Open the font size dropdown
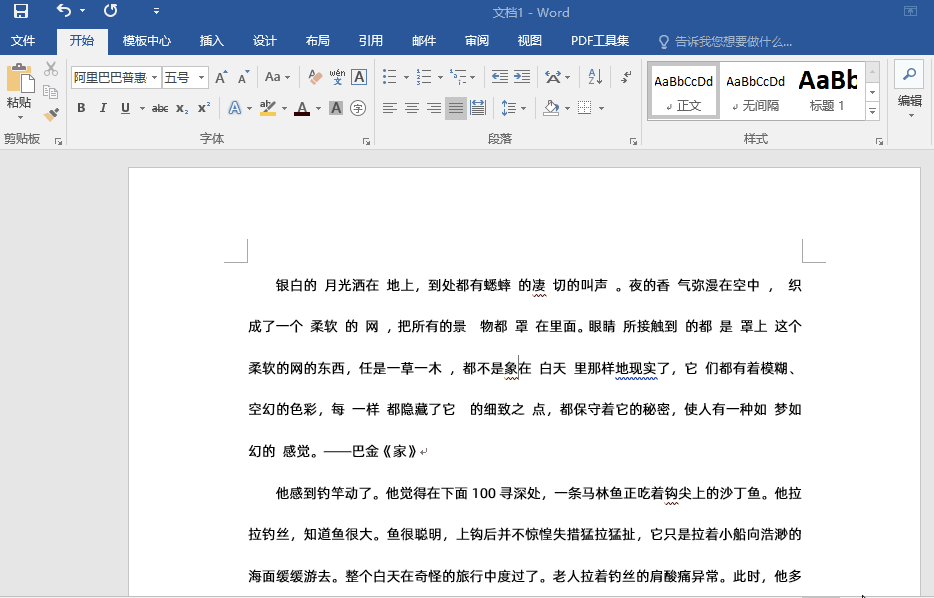The width and height of the screenshot is (934, 598). click(x=200, y=76)
